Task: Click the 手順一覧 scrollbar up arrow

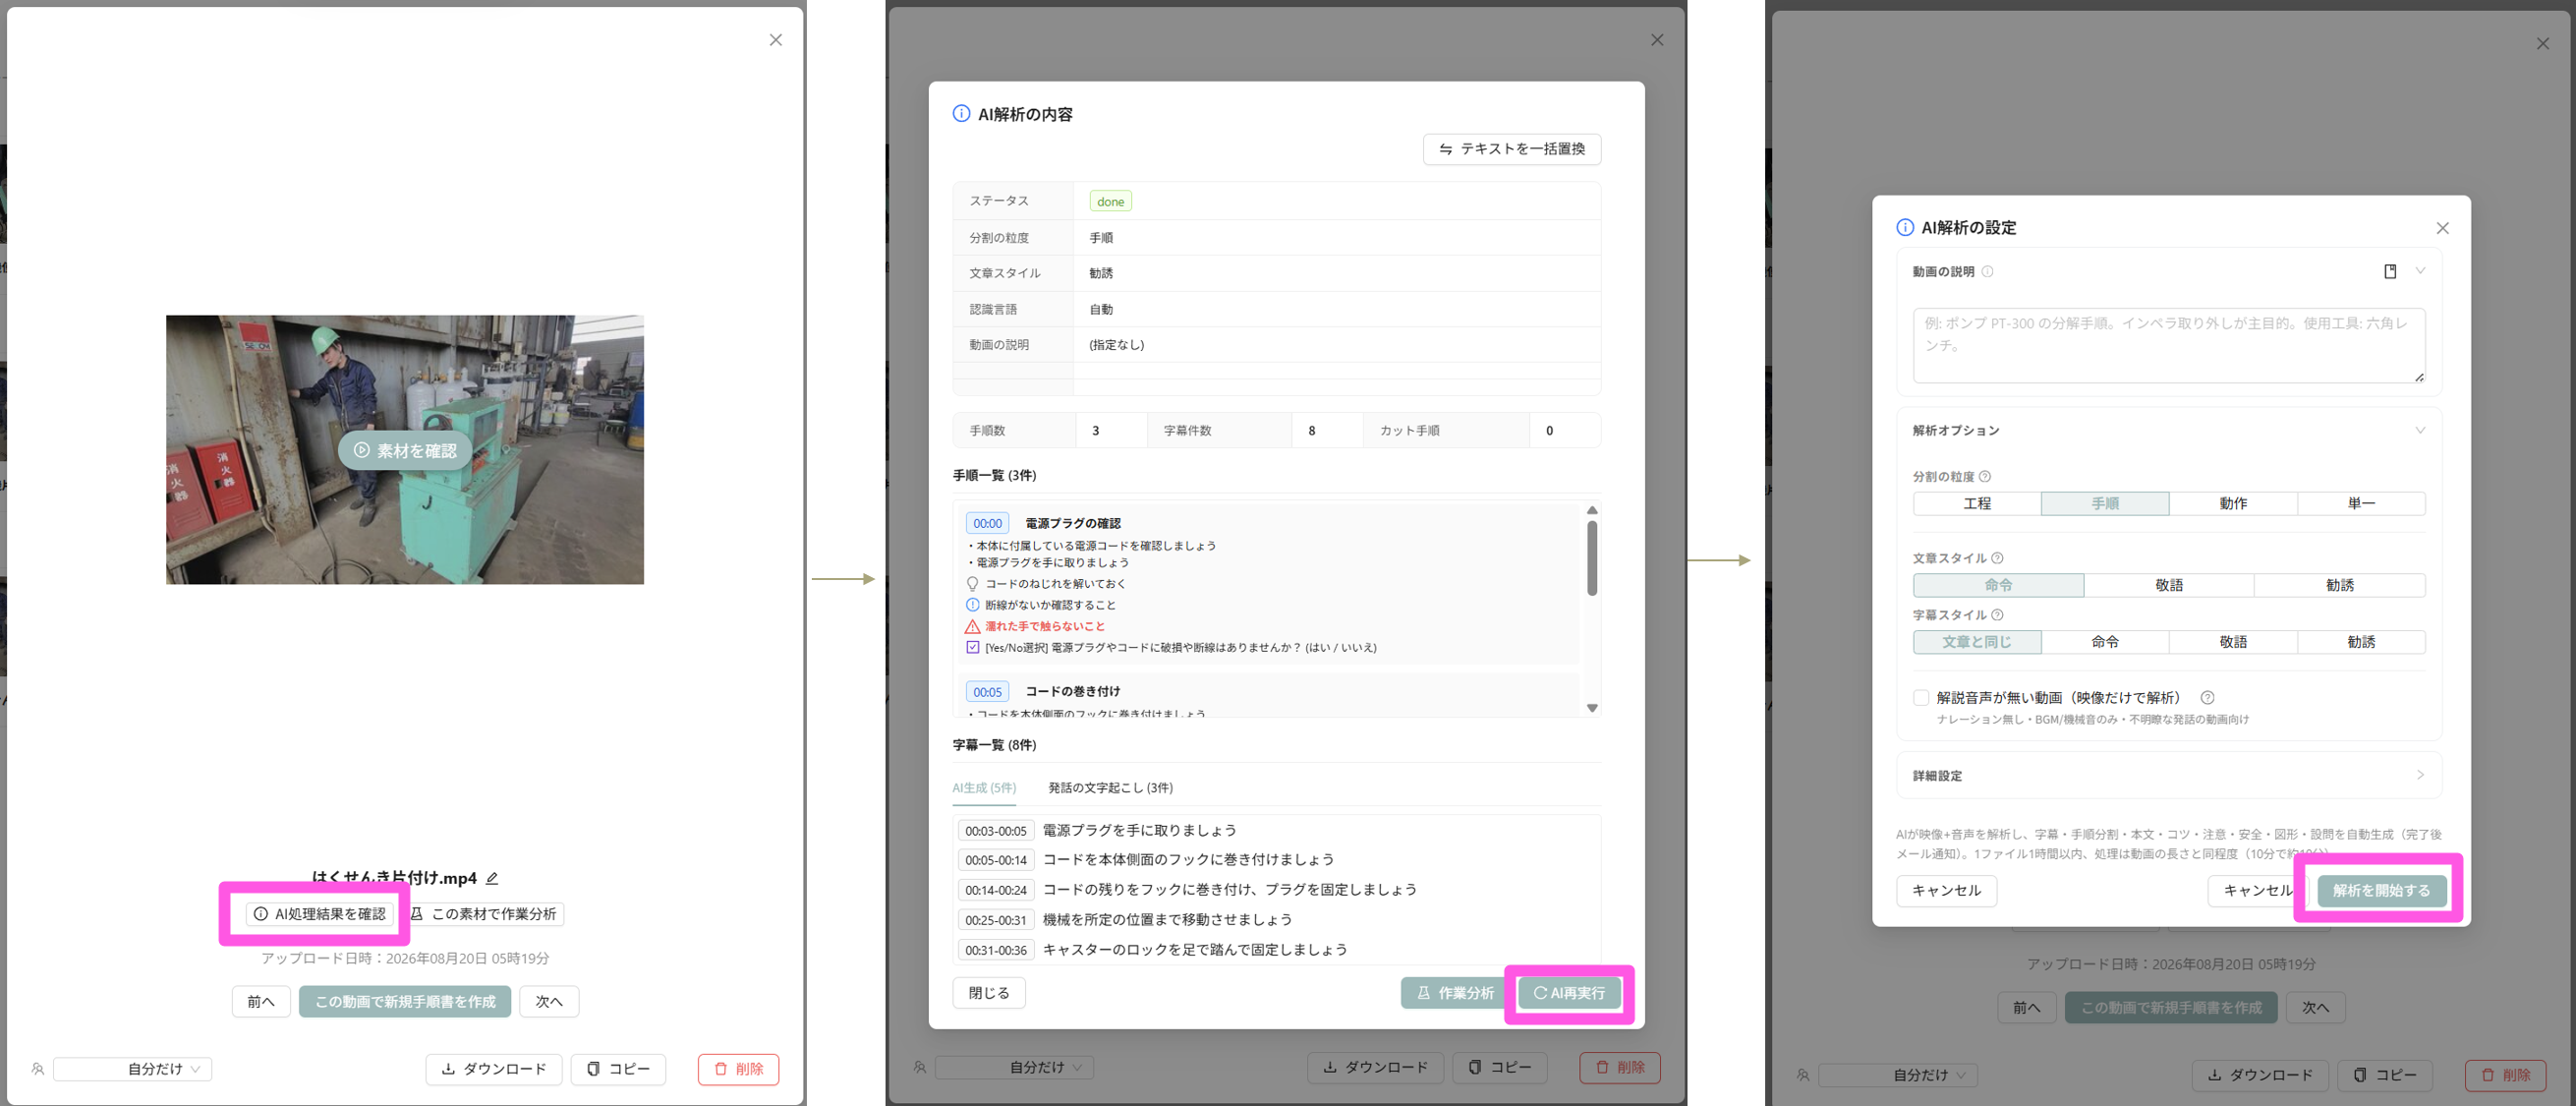Action: click(x=1592, y=511)
